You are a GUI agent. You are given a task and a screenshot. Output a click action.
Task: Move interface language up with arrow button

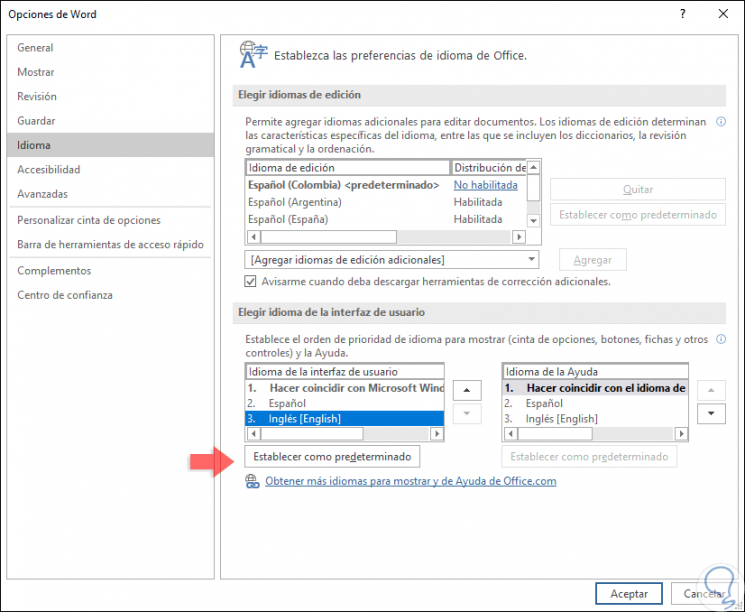tap(467, 390)
